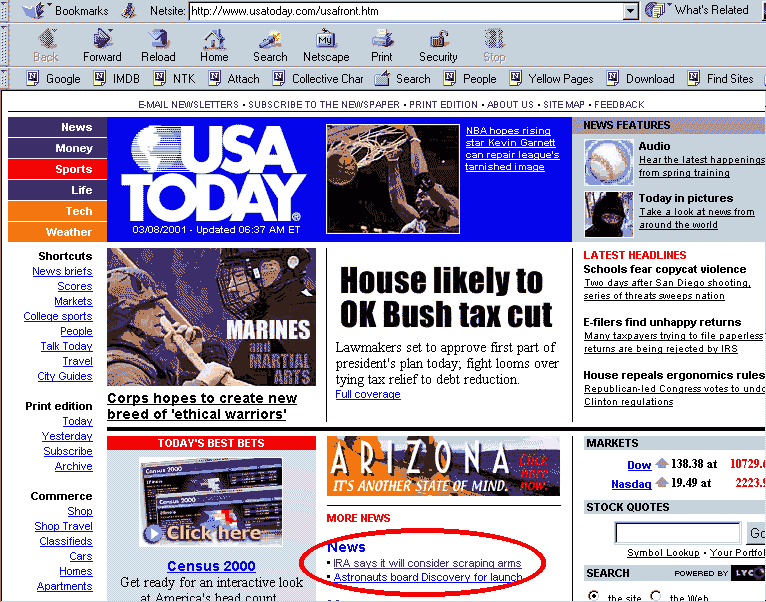Click the Stop loading icon
The height and width of the screenshot is (602, 766).
click(494, 39)
